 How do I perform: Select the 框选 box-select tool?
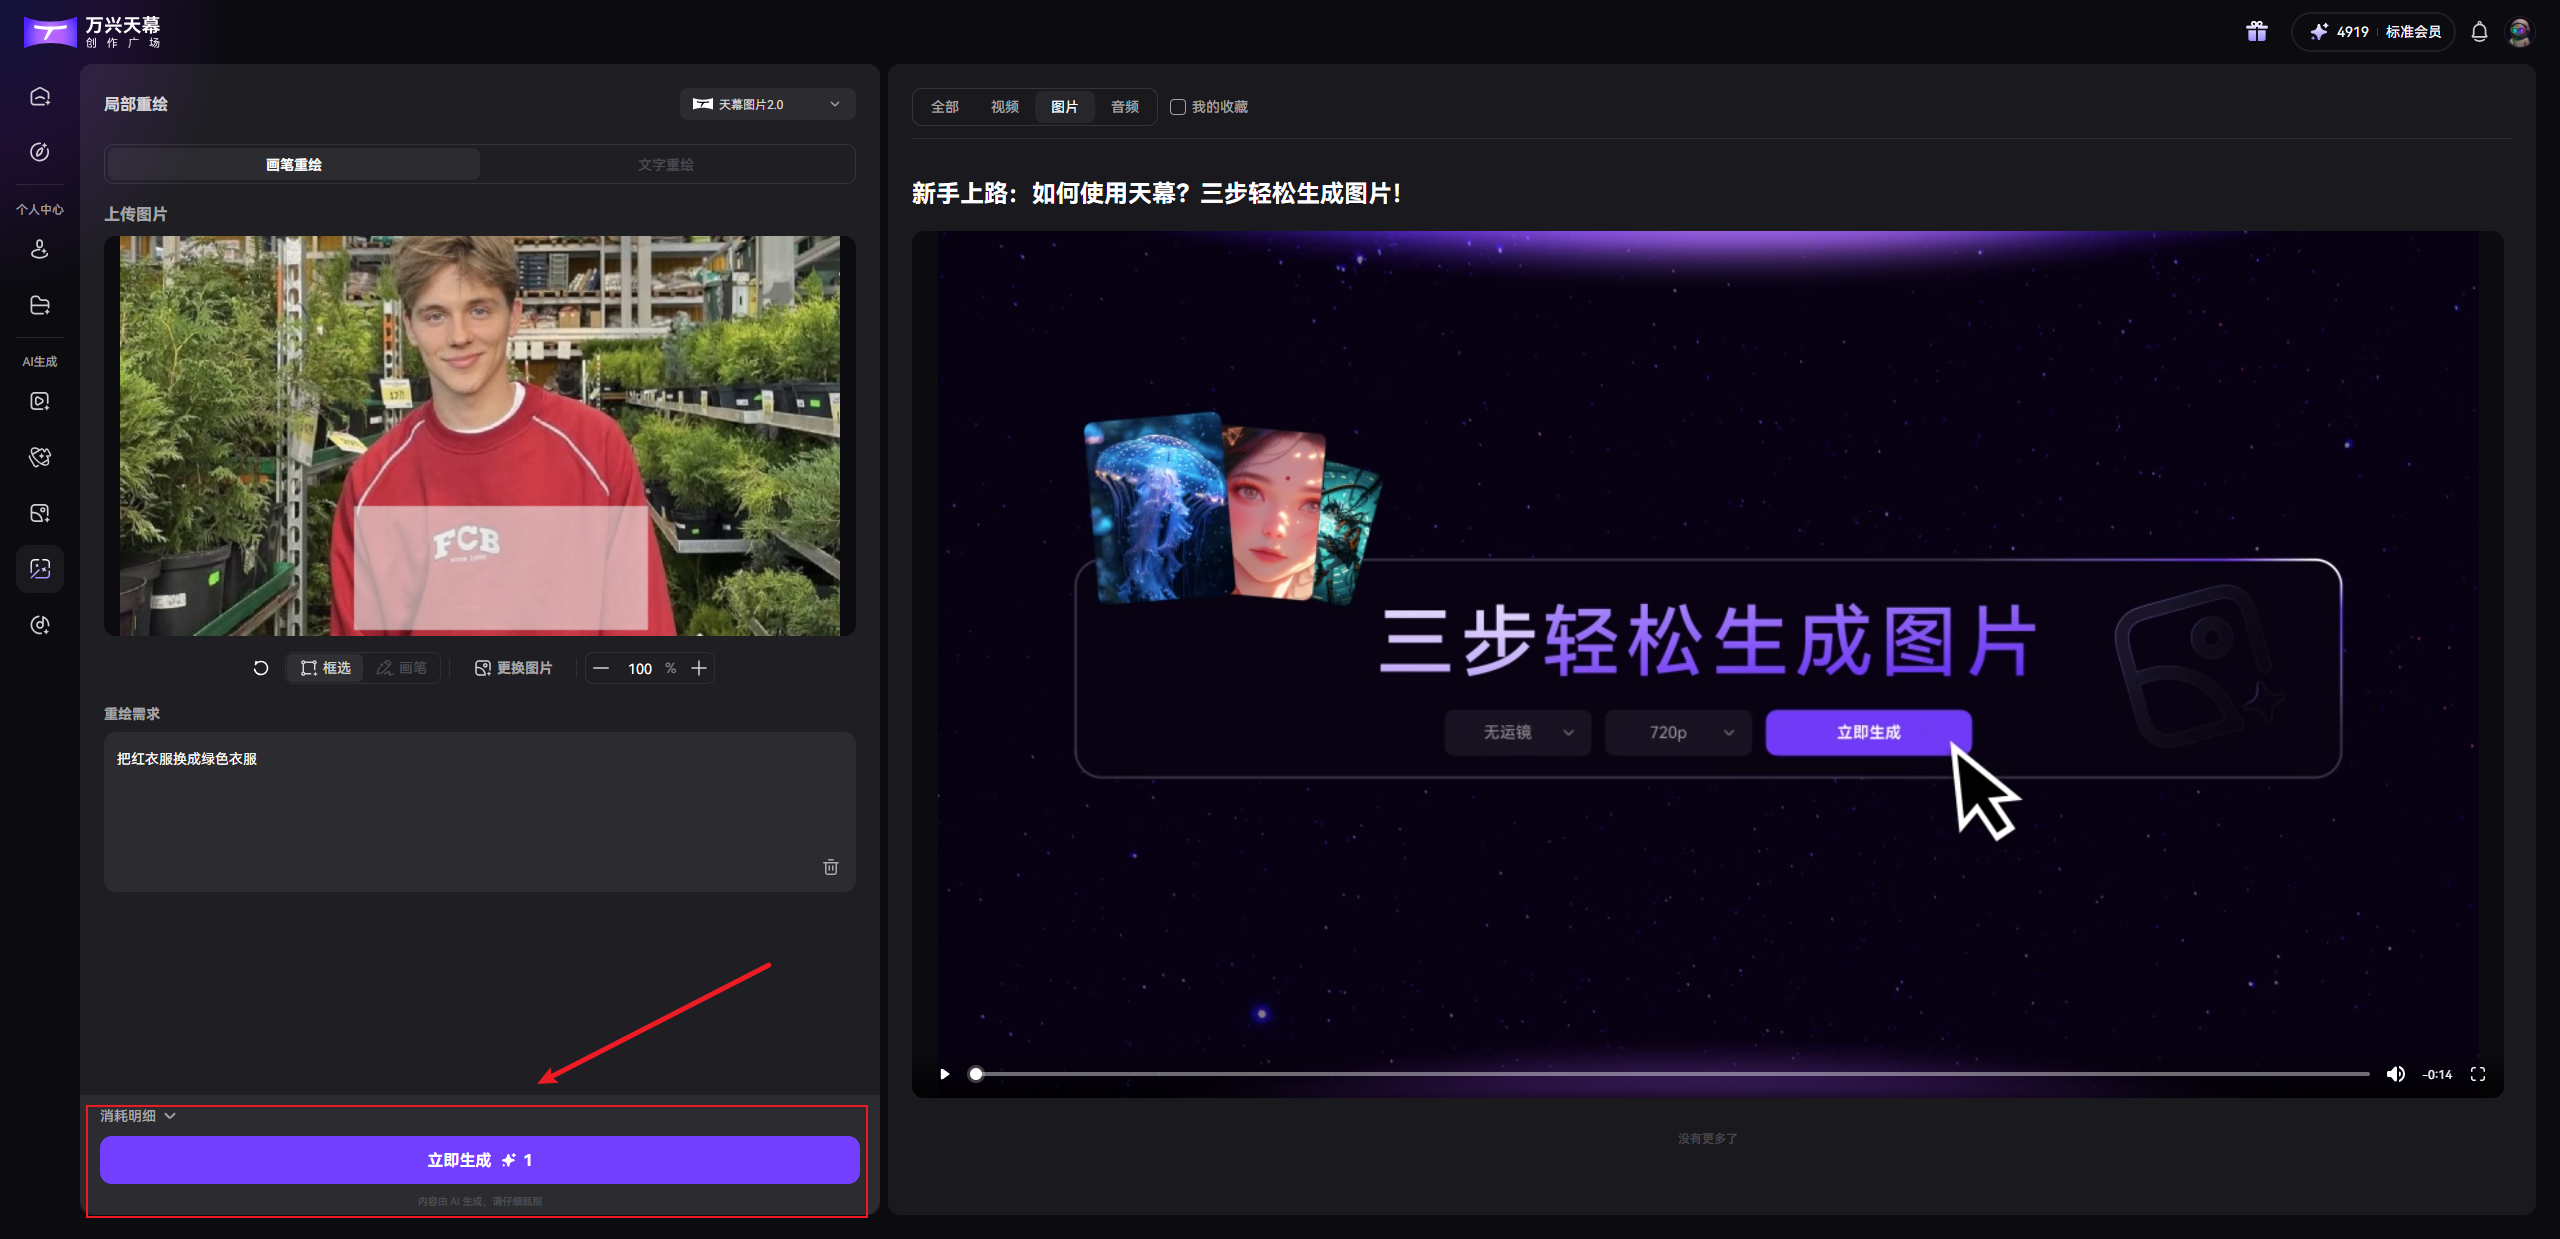click(x=325, y=668)
